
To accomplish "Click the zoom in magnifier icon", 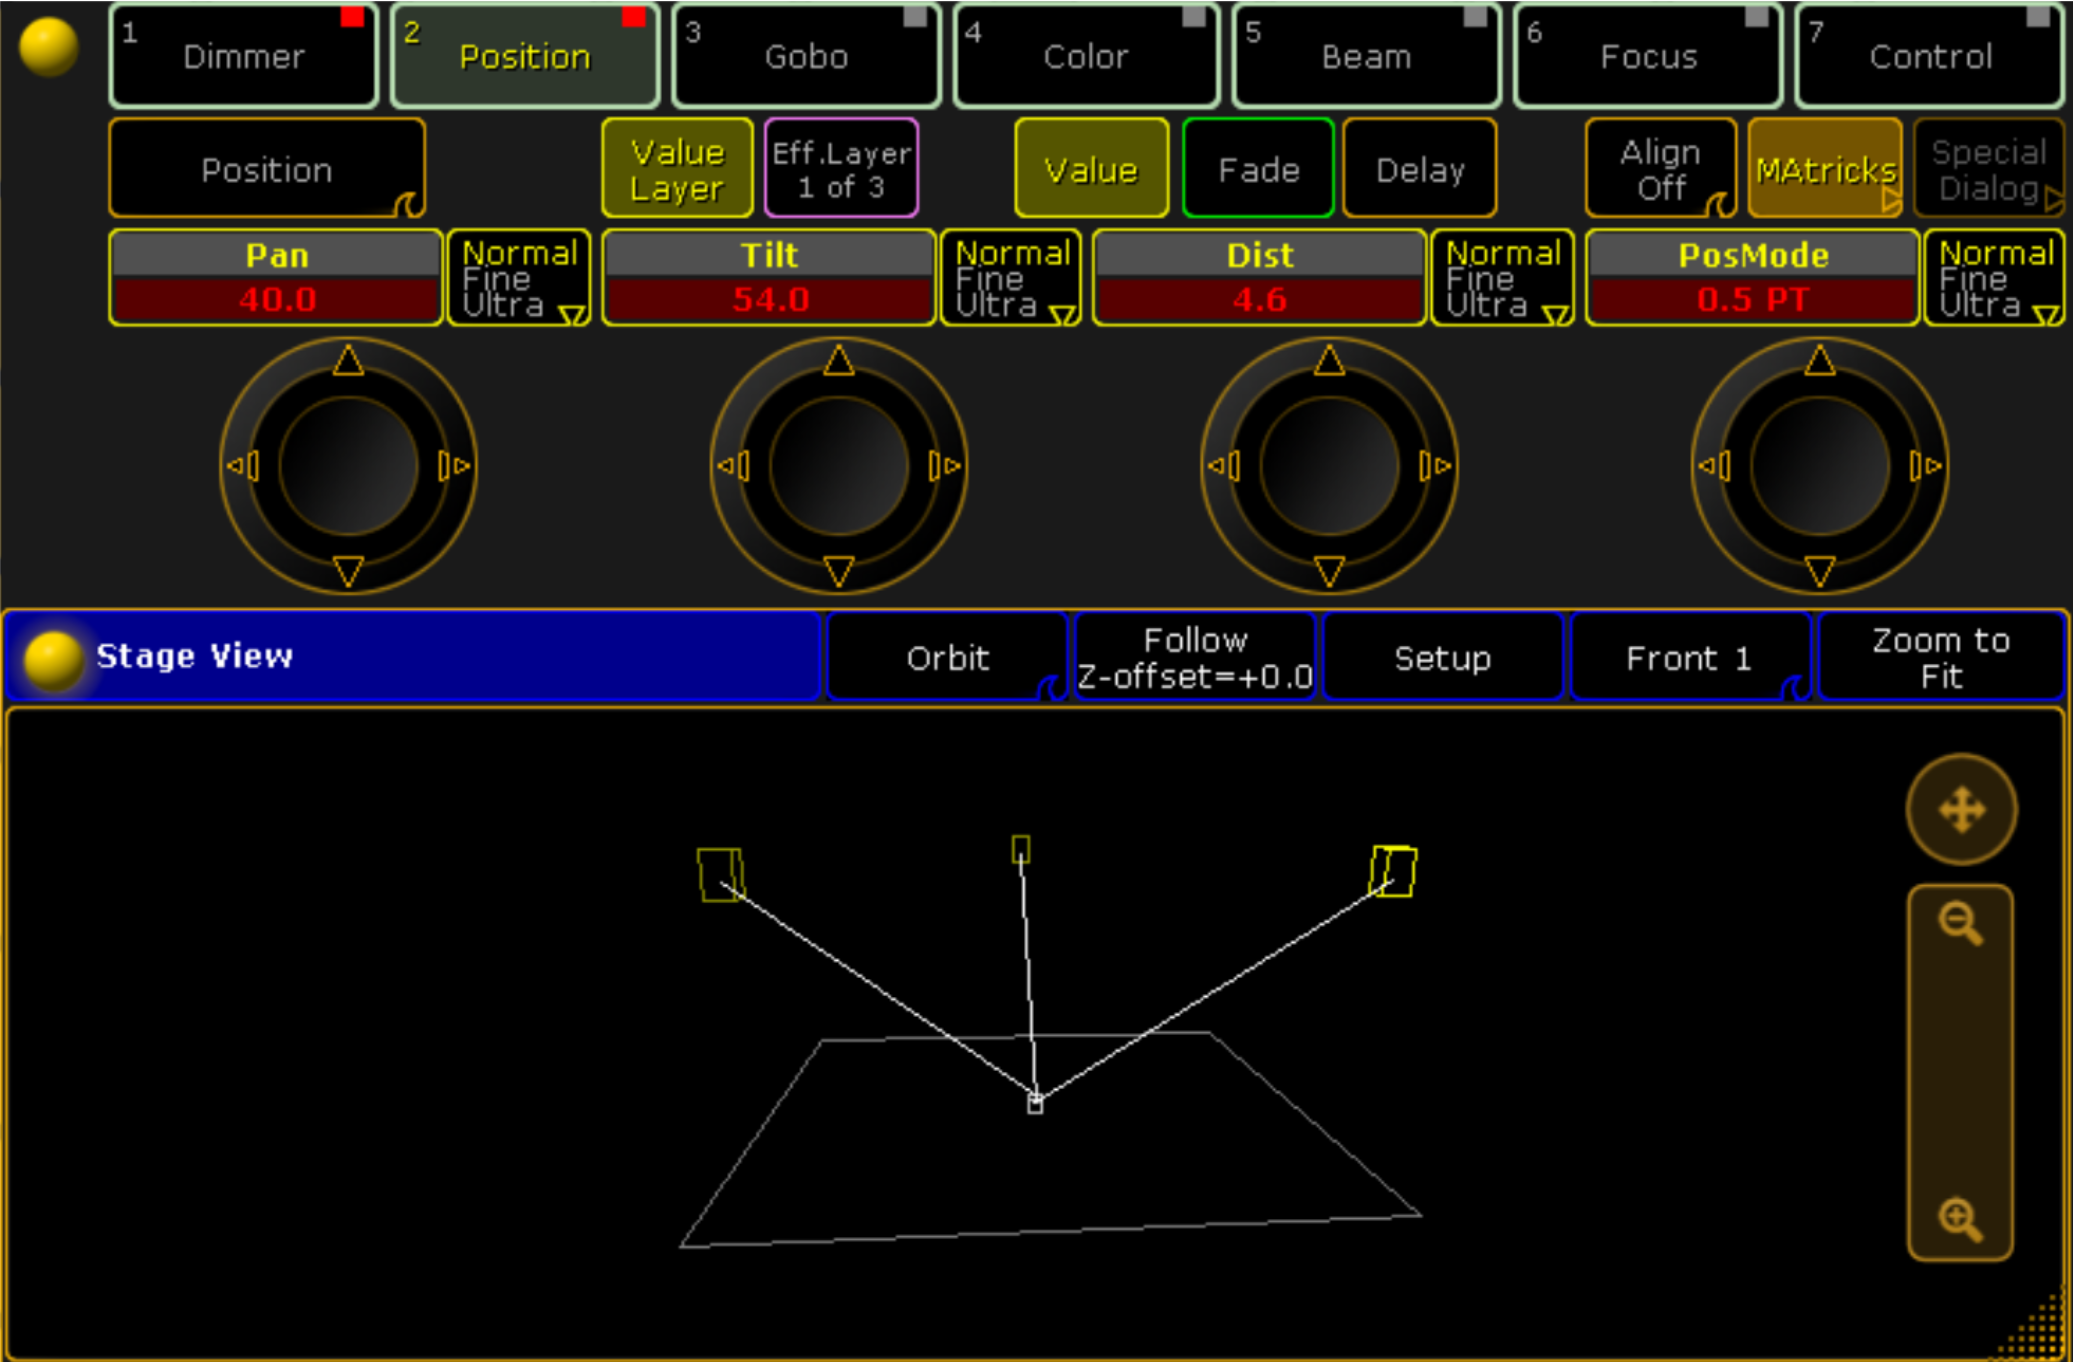I will point(1960,1219).
